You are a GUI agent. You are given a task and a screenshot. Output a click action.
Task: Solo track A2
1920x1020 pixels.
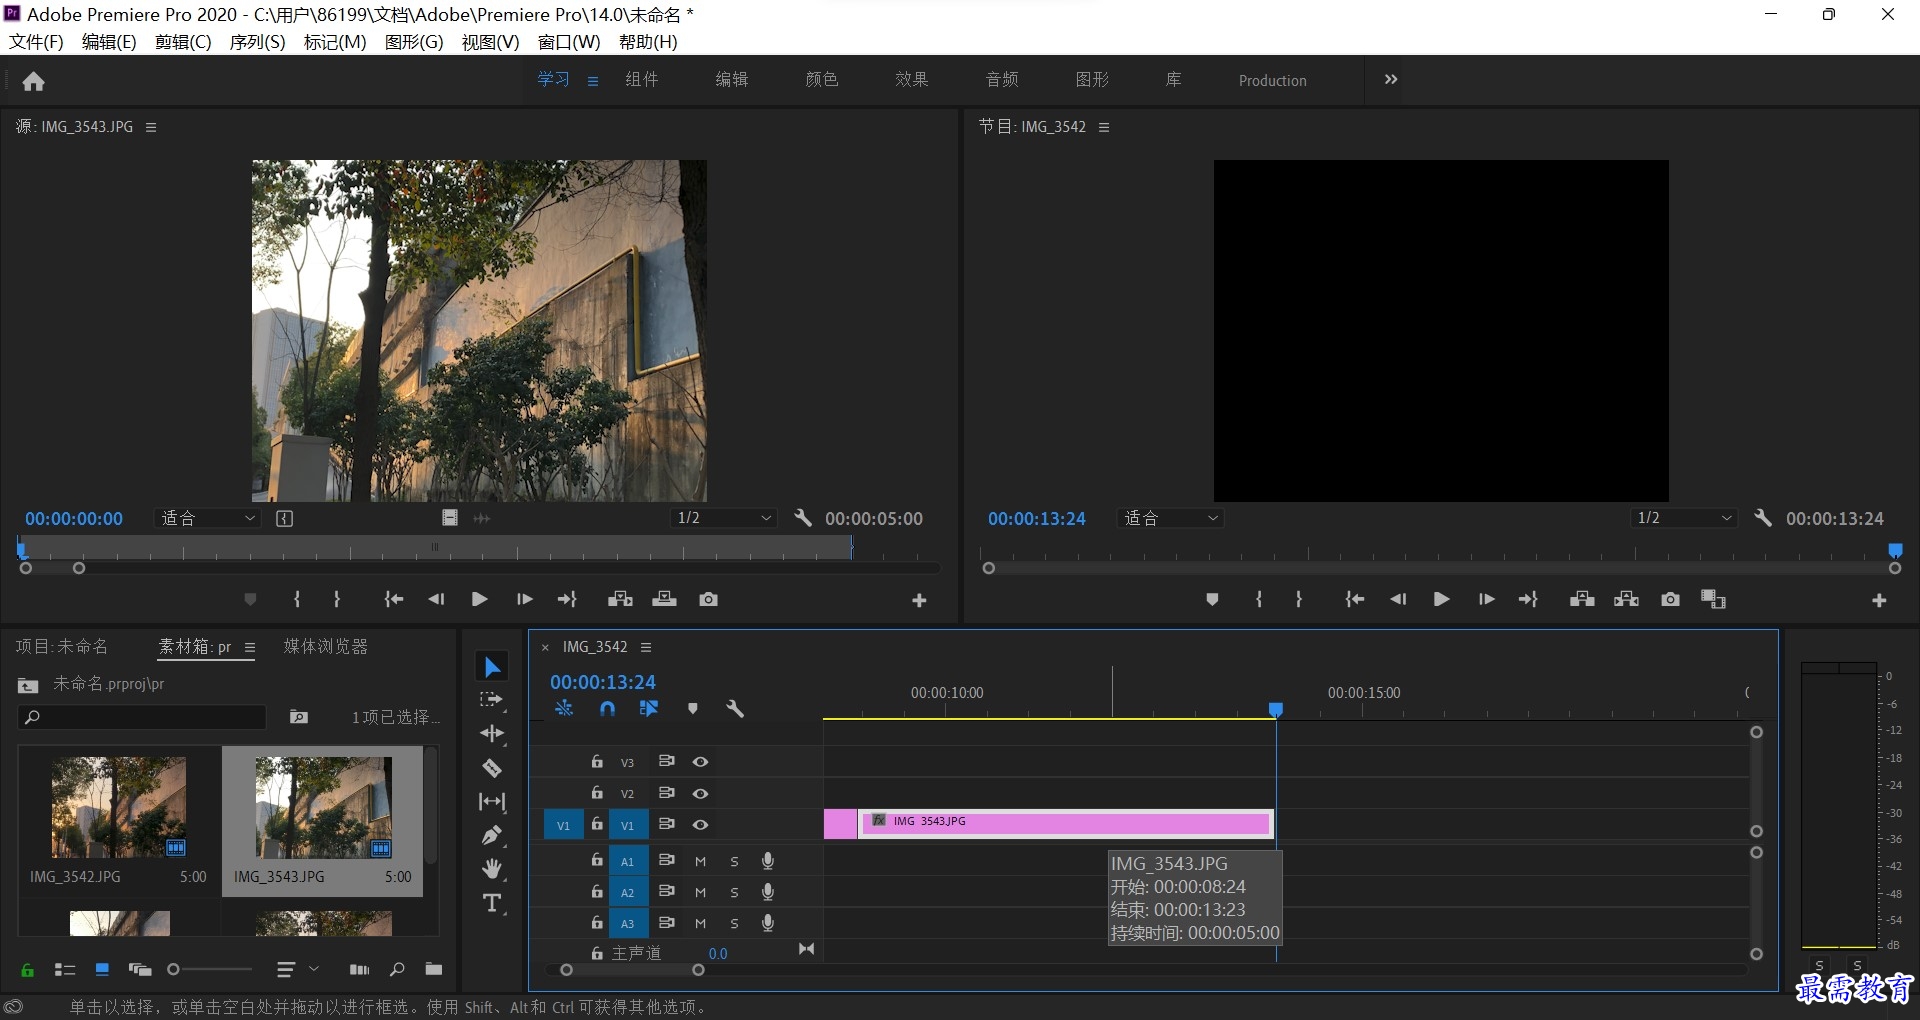click(734, 892)
